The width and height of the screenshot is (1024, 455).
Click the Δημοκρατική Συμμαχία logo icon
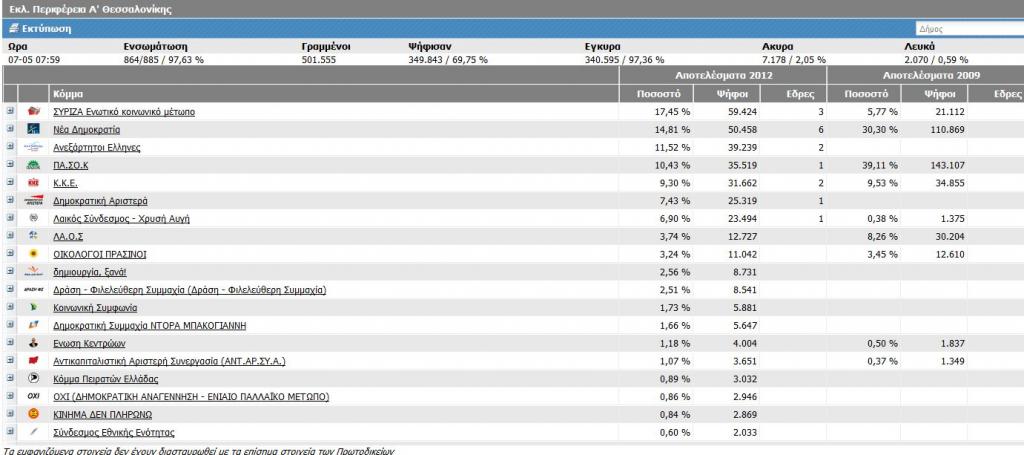pyautogui.click(x=34, y=325)
